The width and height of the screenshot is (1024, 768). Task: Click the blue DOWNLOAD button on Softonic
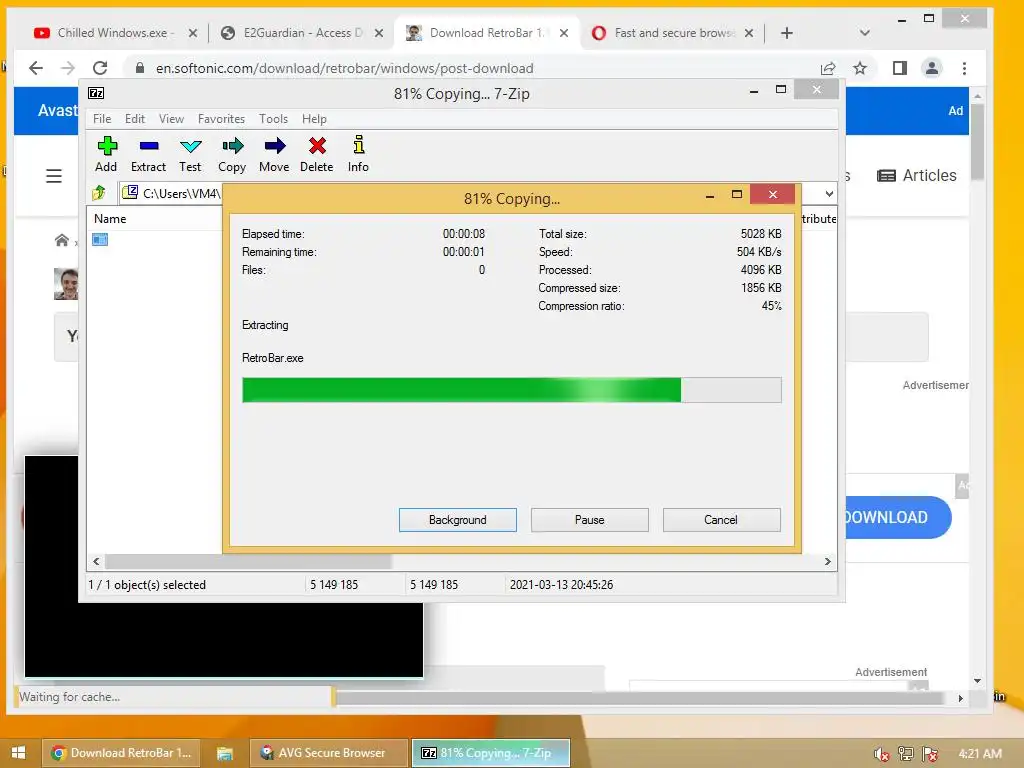pos(899,517)
